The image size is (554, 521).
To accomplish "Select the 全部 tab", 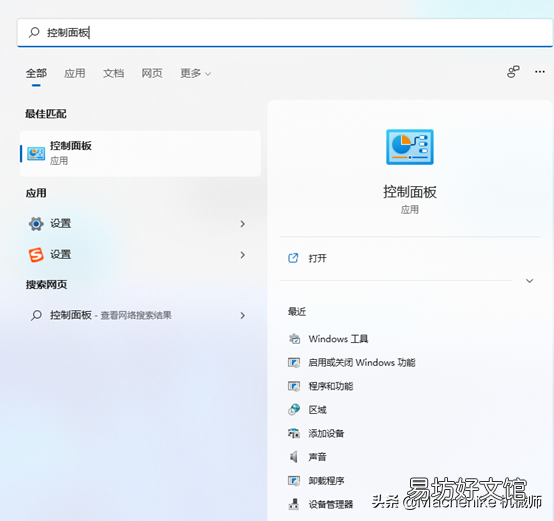I will tap(36, 73).
